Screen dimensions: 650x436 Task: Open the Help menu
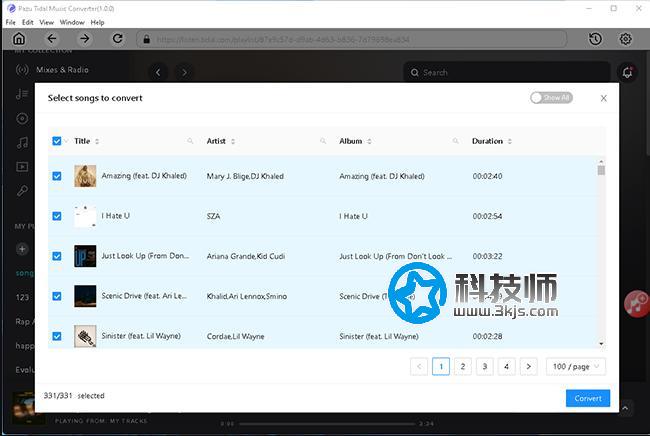click(97, 22)
